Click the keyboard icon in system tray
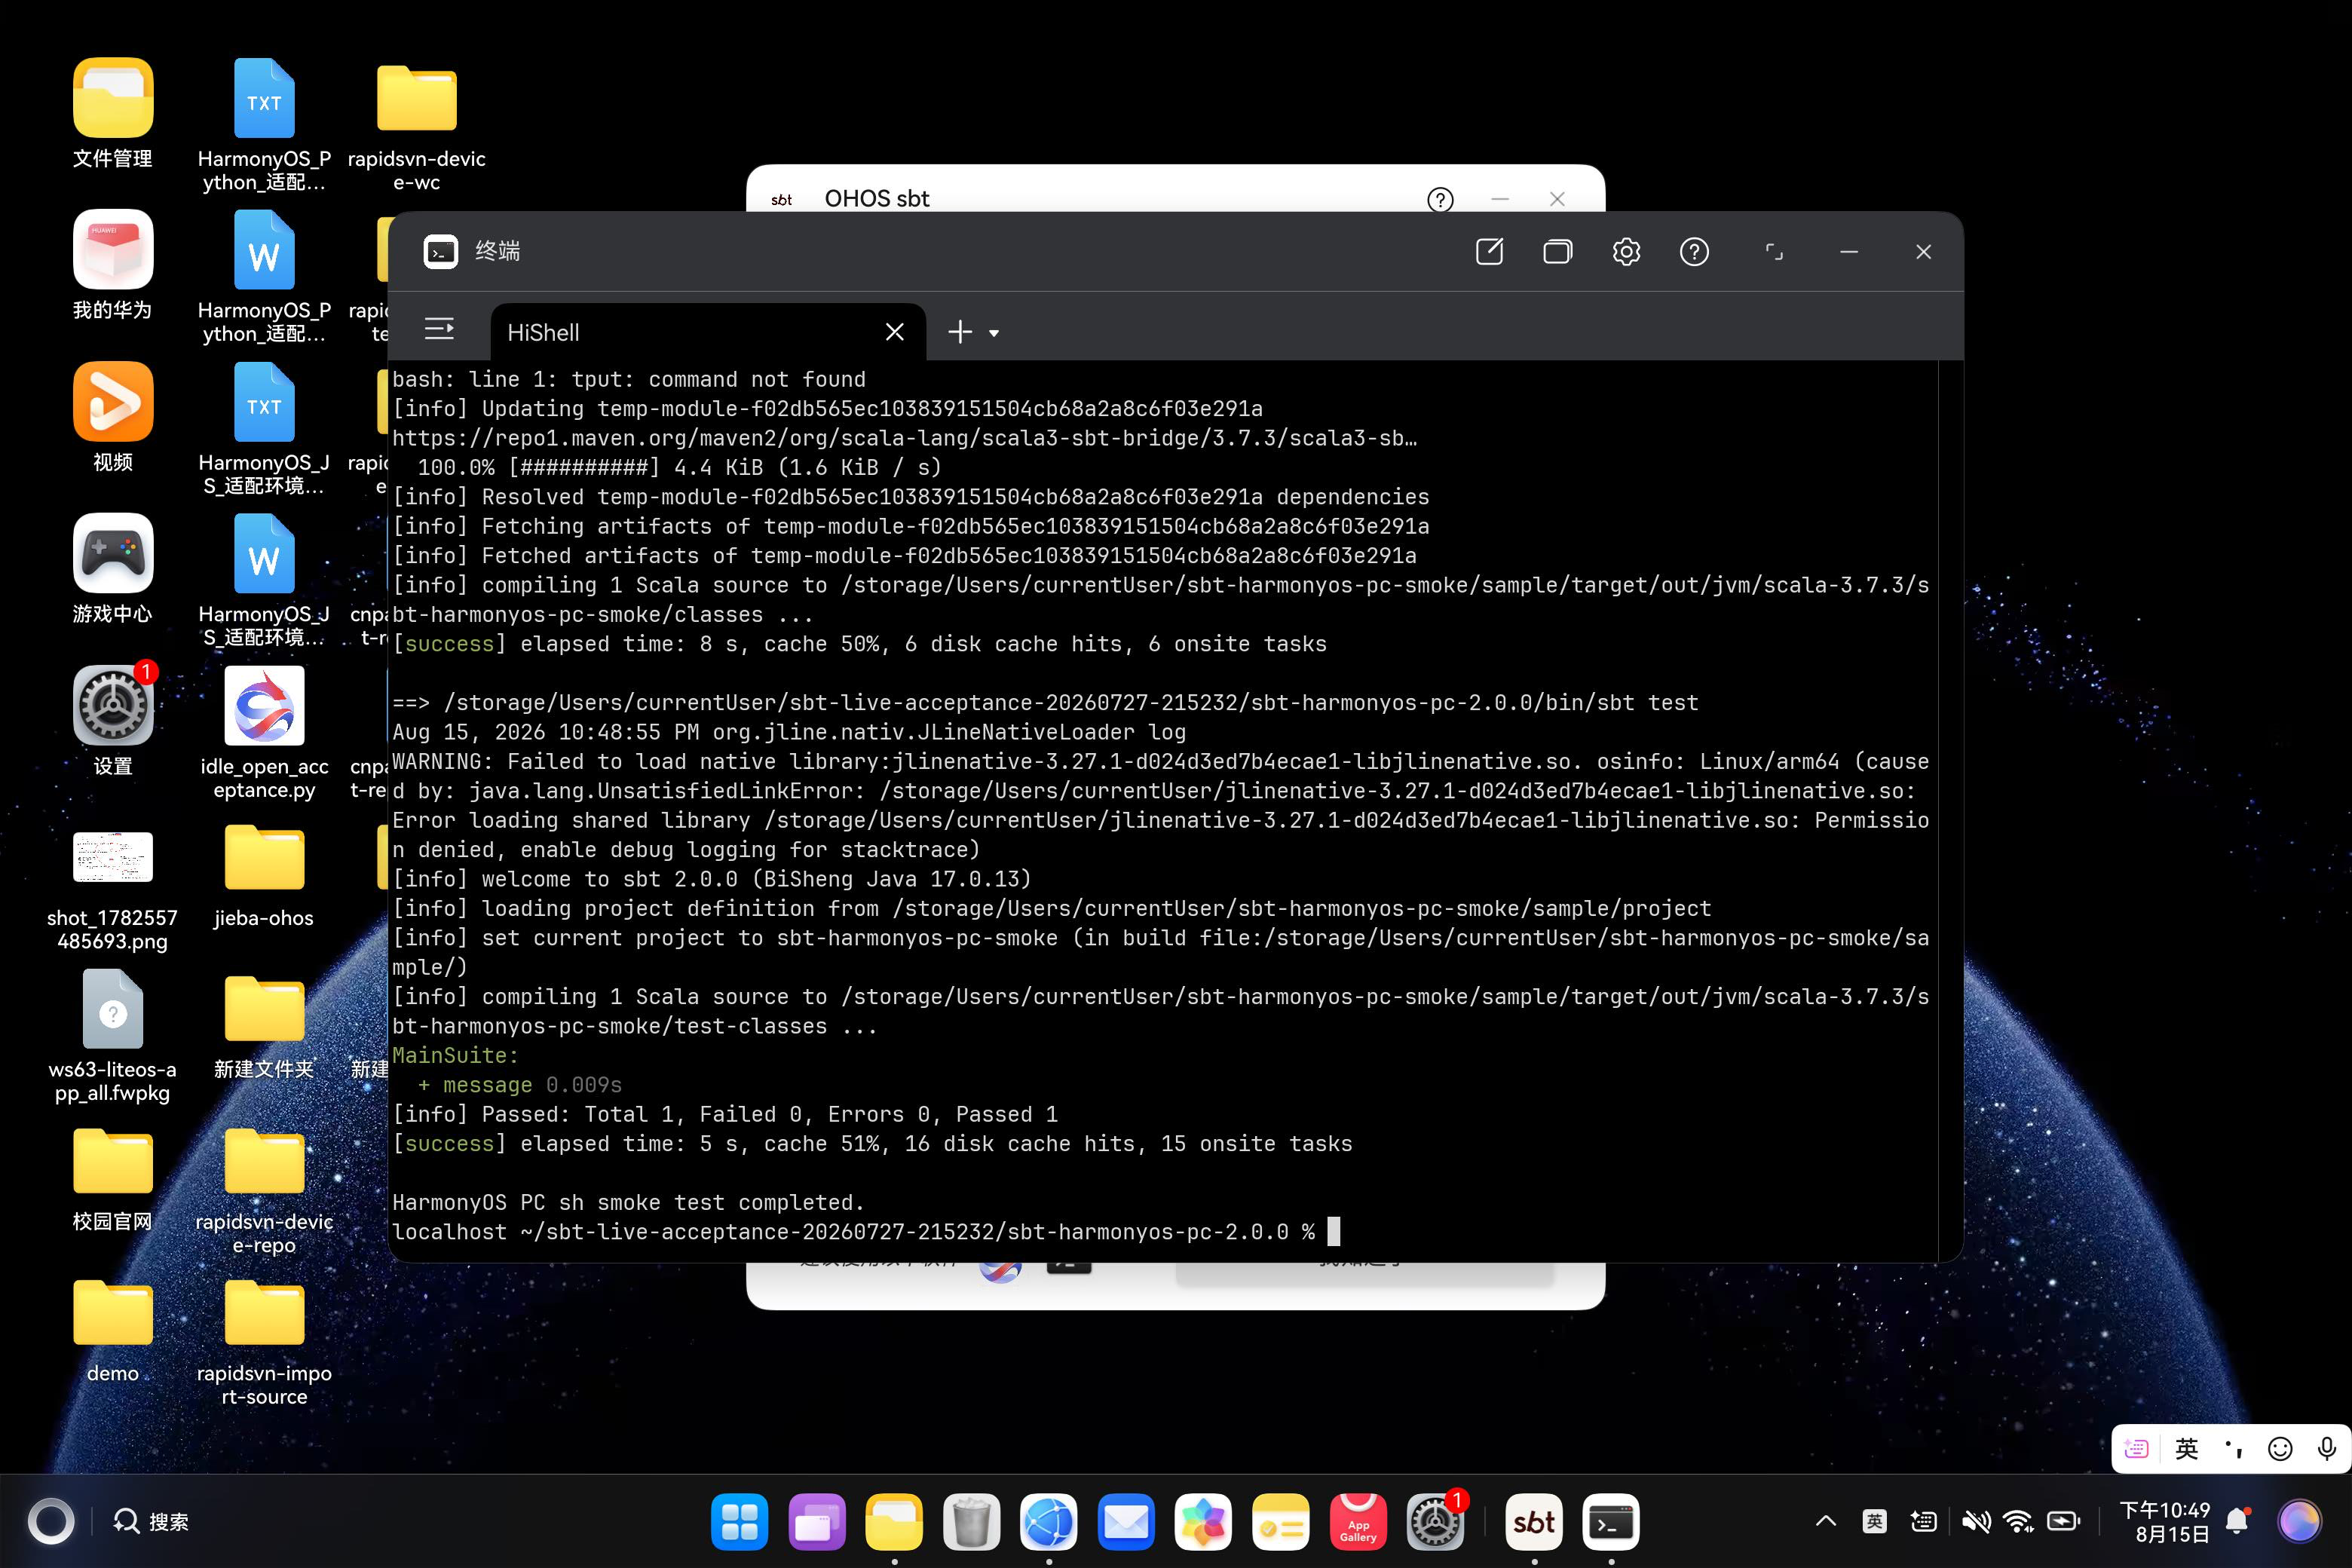2352x1568 pixels. [x=1923, y=1521]
